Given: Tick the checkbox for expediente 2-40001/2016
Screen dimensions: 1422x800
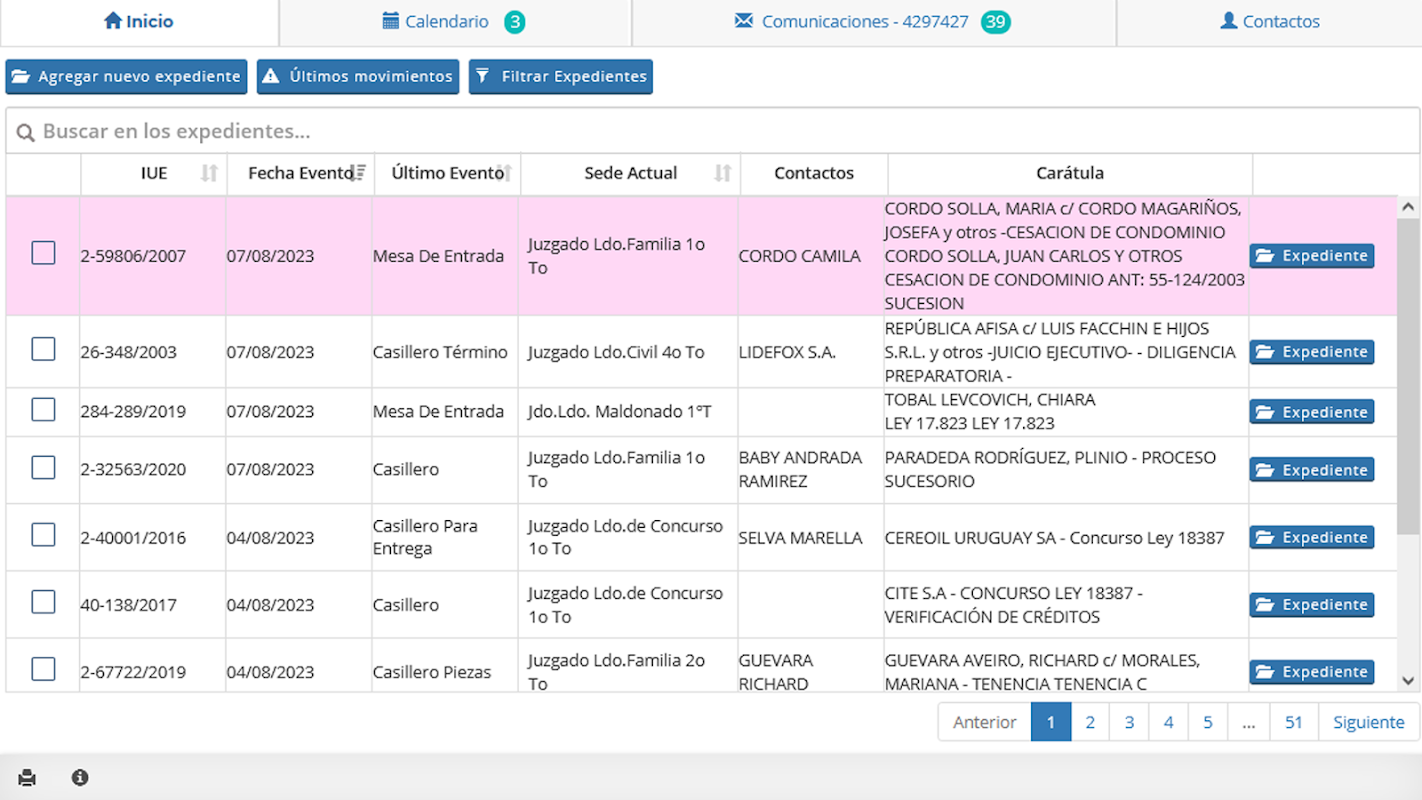Looking at the screenshot, I should coord(43,535).
